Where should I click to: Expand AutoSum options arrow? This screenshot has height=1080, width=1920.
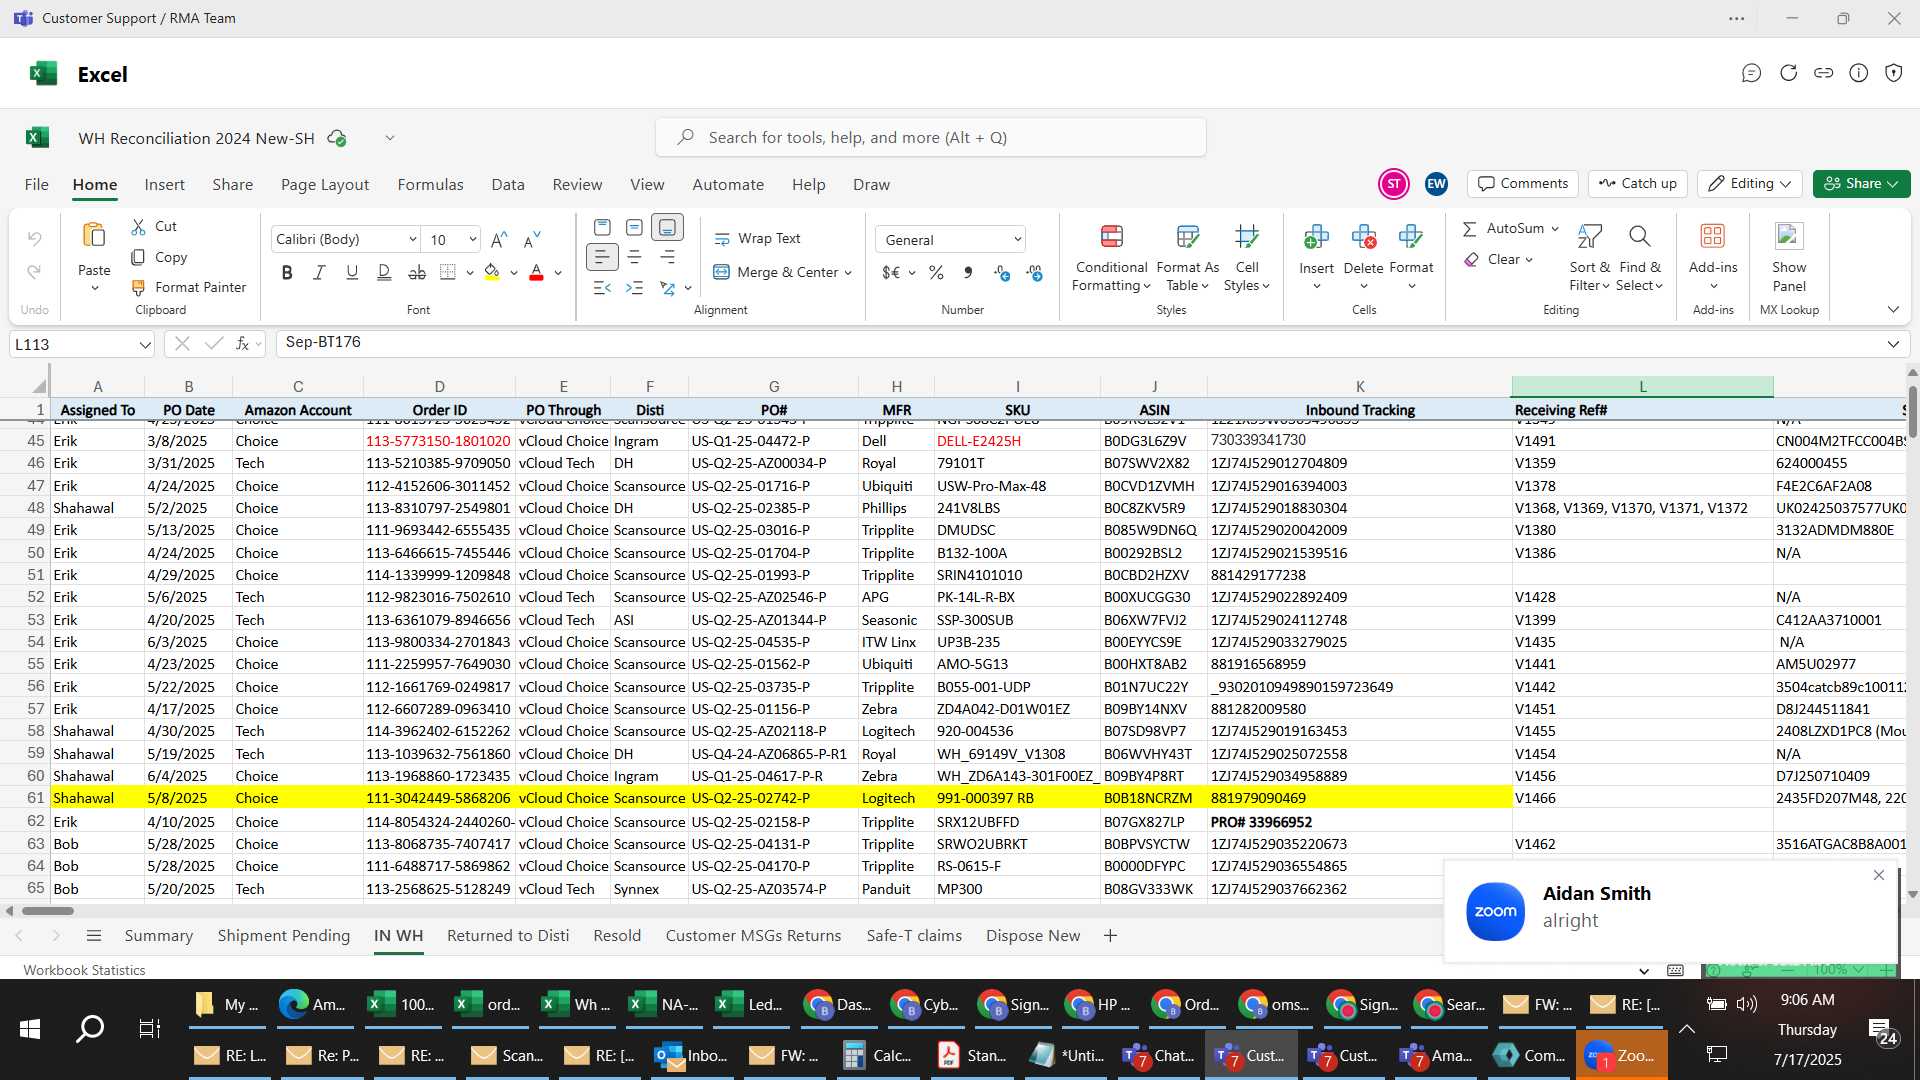(x=1555, y=229)
